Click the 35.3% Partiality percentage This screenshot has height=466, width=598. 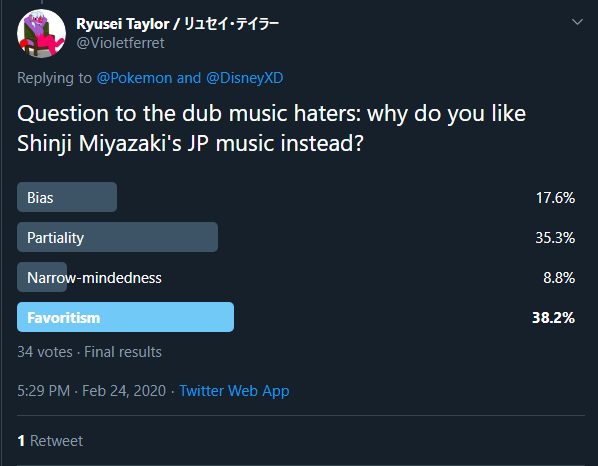pyautogui.click(x=555, y=238)
